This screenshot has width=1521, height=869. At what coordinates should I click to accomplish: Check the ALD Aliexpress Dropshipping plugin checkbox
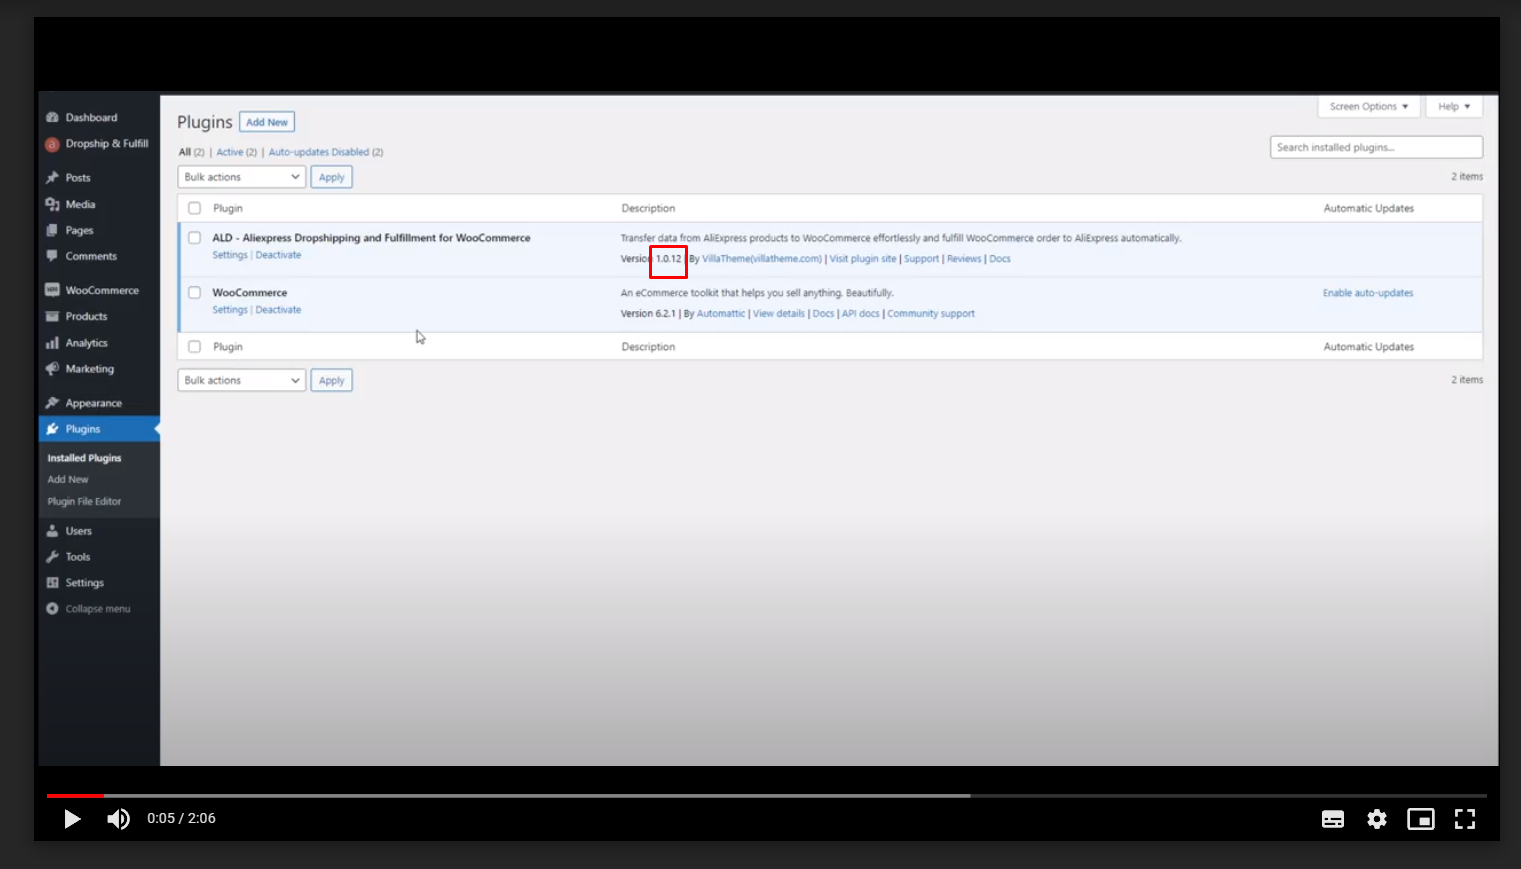(x=194, y=238)
